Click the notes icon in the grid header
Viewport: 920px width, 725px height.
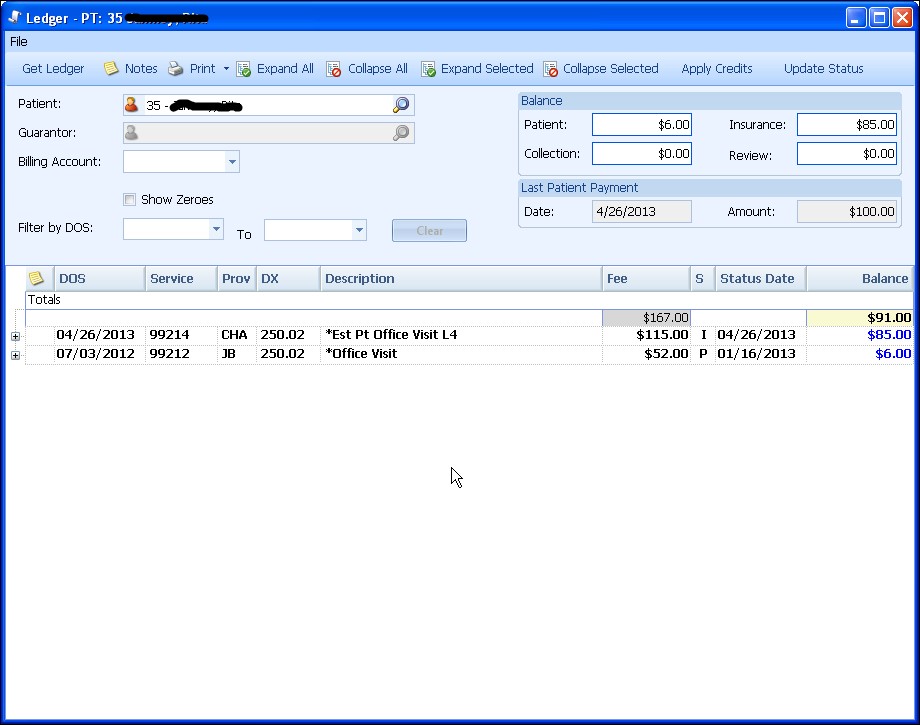click(x=37, y=277)
